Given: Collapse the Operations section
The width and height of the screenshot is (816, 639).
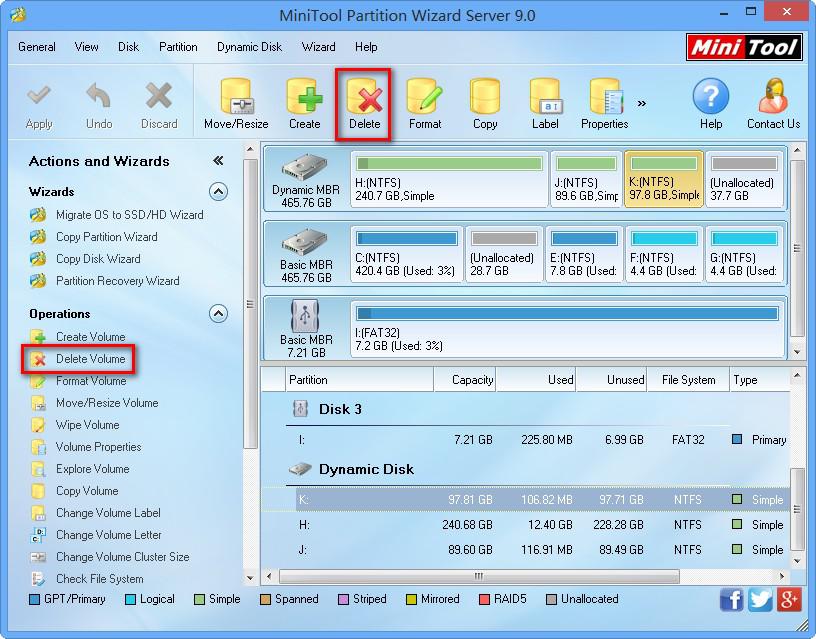Looking at the screenshot, I should coord(218,313).
